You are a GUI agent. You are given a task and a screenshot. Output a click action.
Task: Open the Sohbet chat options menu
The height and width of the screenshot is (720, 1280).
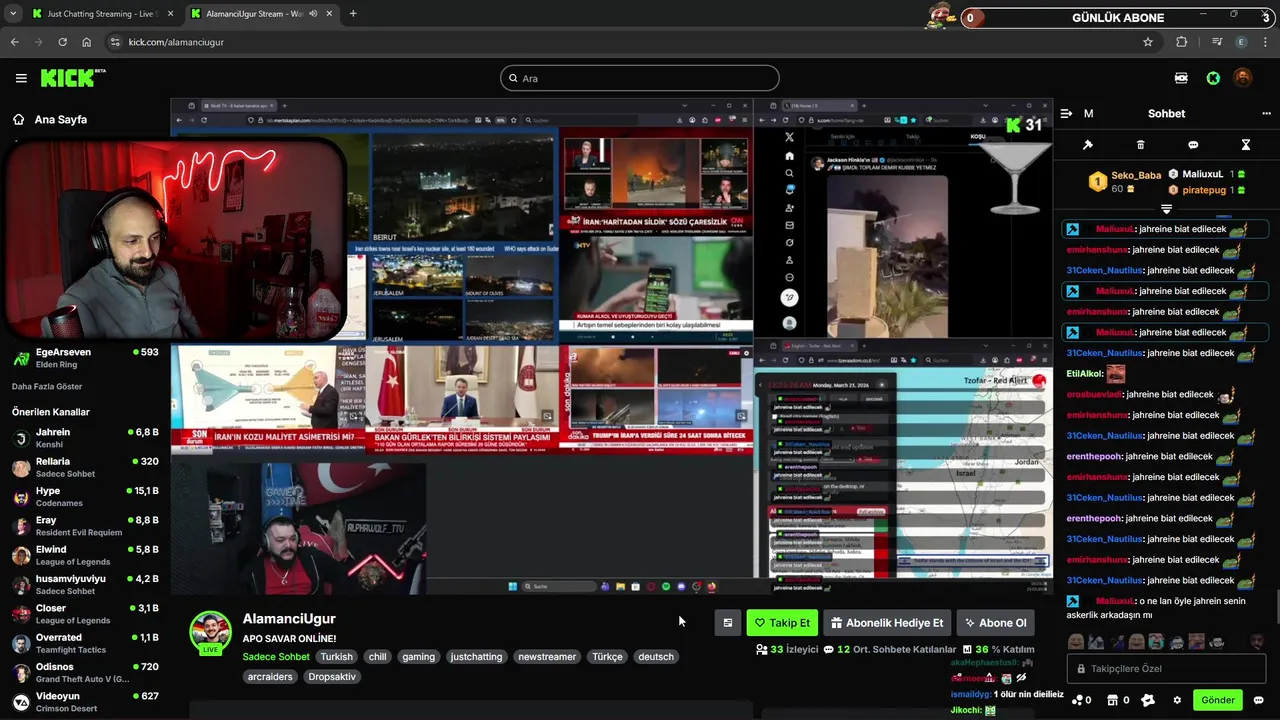[1266, 114]
